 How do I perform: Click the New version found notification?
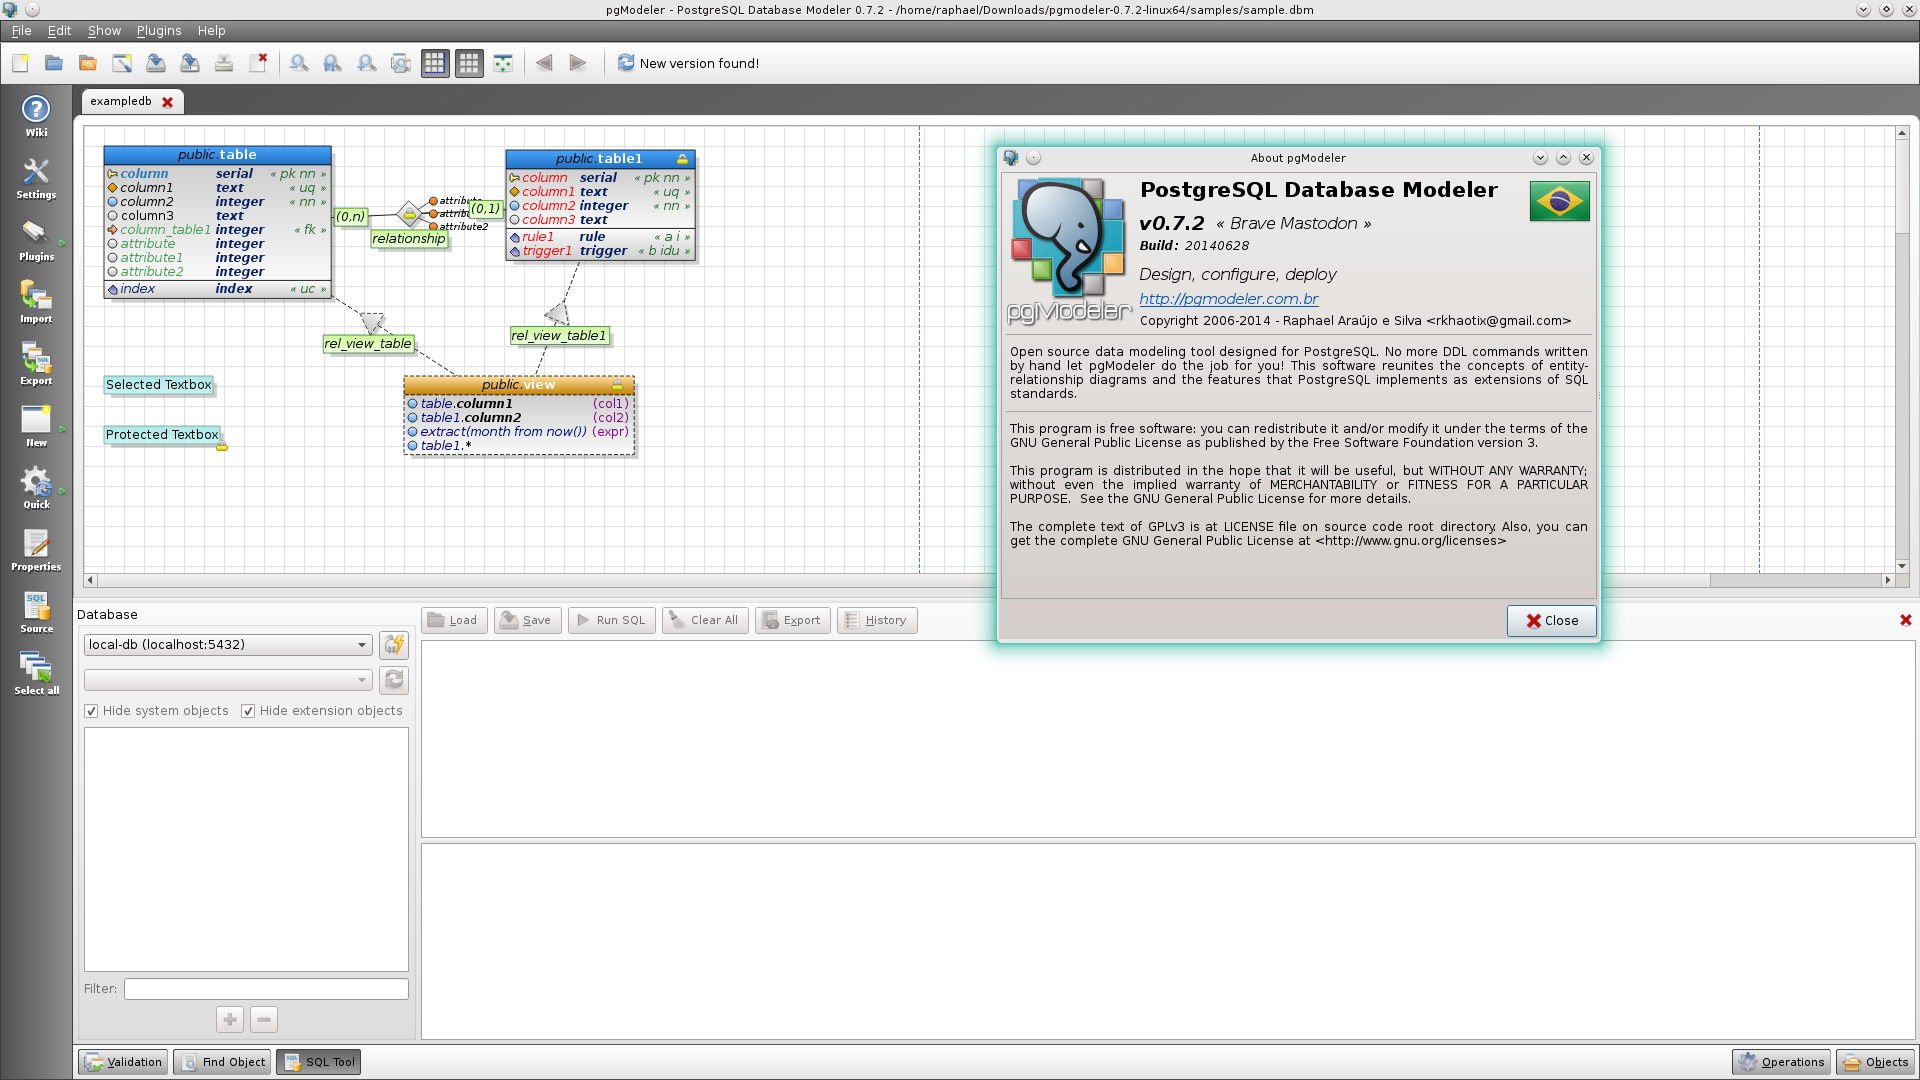[688, 63]
